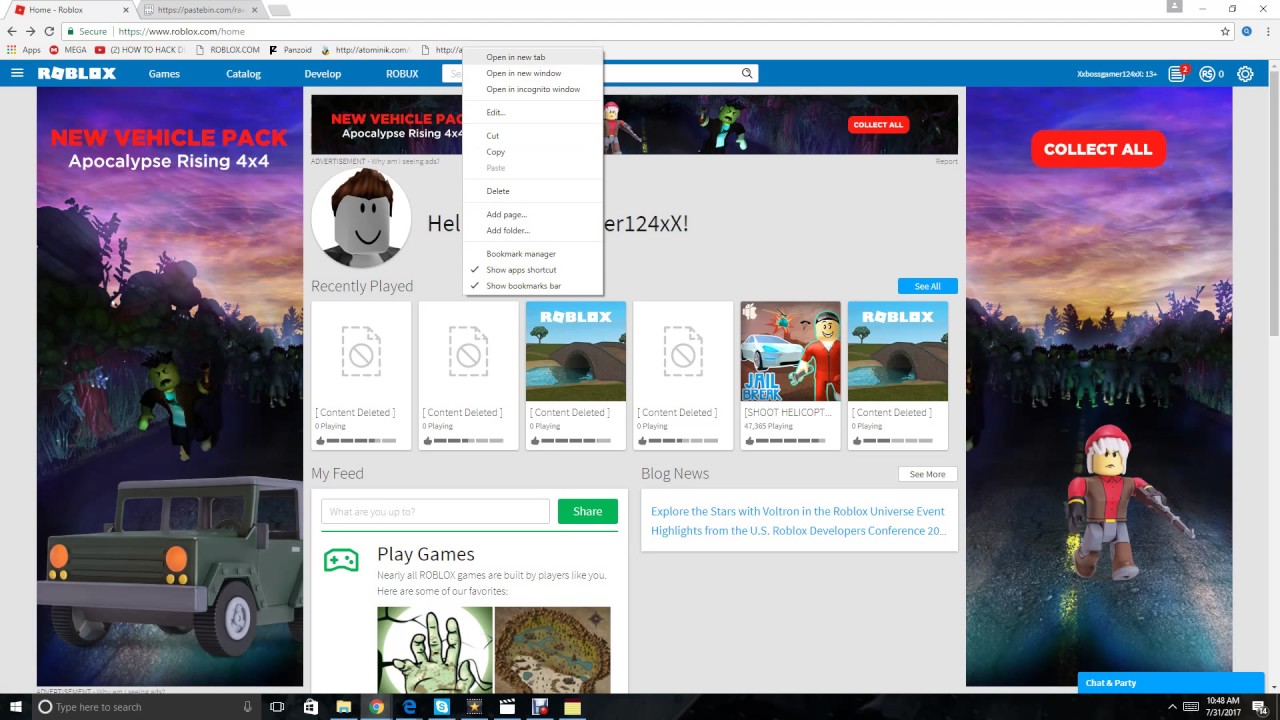Open the zombie hand game thumbnail
Screen dimensions: 1280x720
[x=435, y=650]
